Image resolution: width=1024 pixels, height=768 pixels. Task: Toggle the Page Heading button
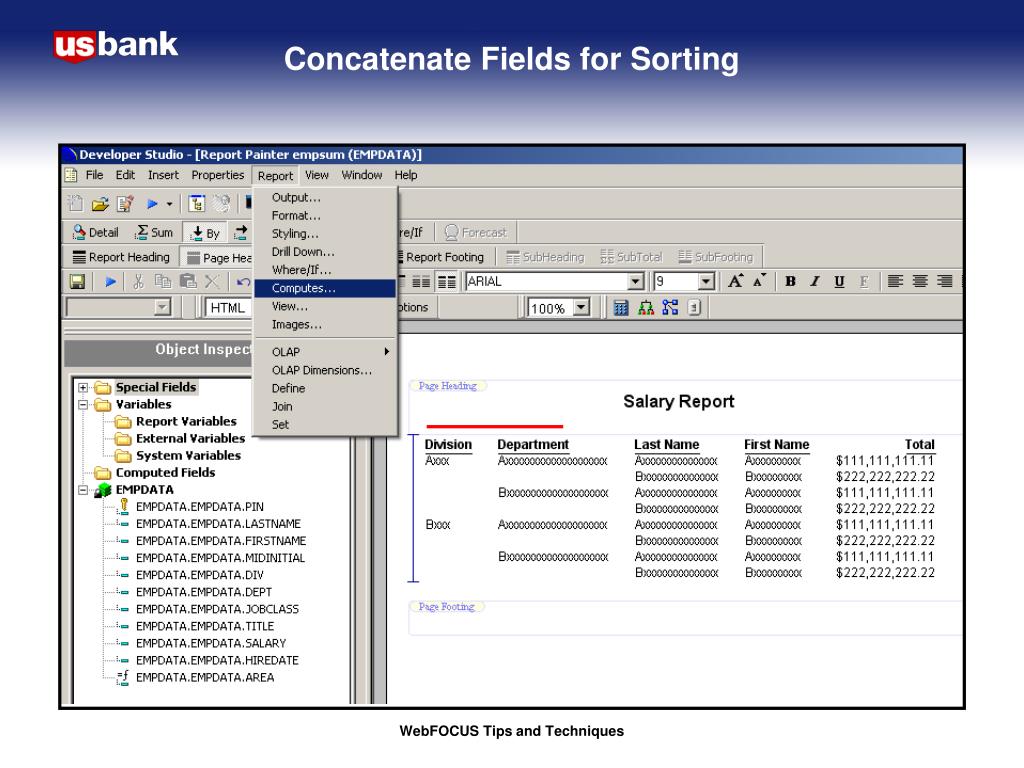click(x=216, y=257)
